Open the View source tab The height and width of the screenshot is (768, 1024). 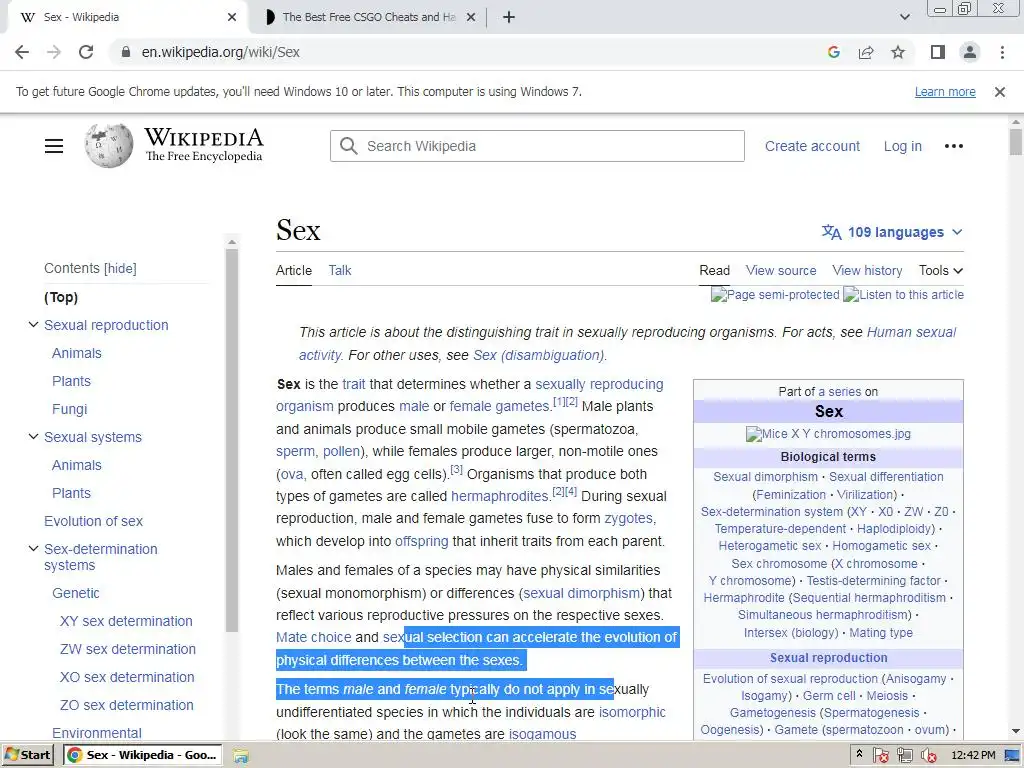coord(781,270)
